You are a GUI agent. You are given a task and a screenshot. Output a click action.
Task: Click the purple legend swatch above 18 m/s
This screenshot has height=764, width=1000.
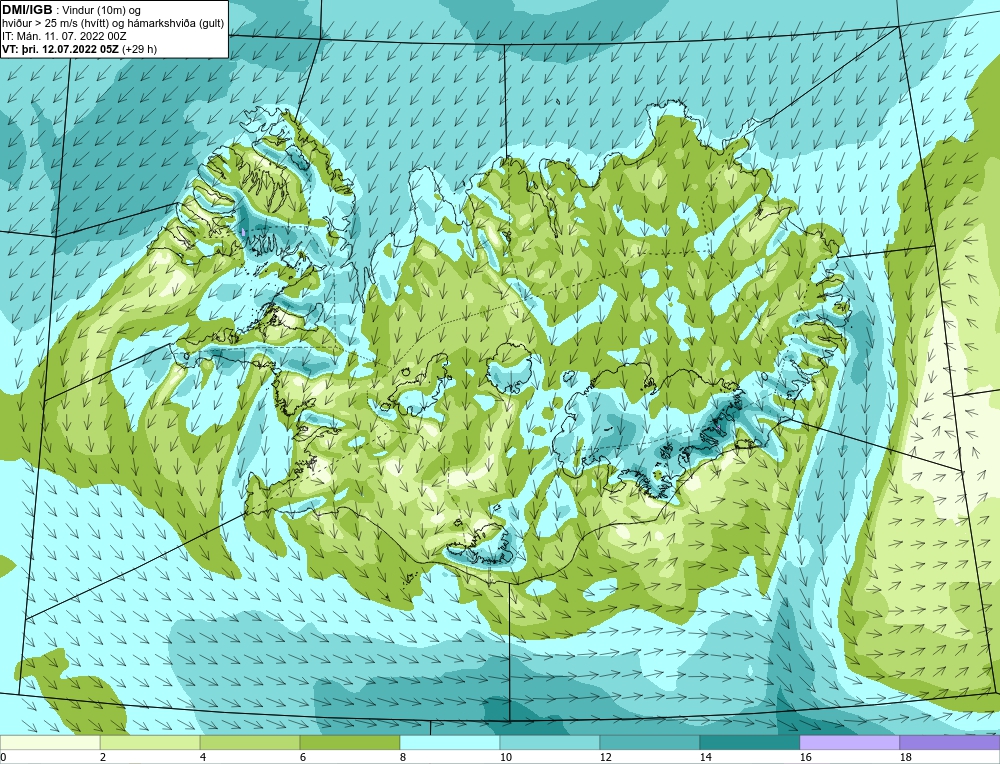coord(950,742)
